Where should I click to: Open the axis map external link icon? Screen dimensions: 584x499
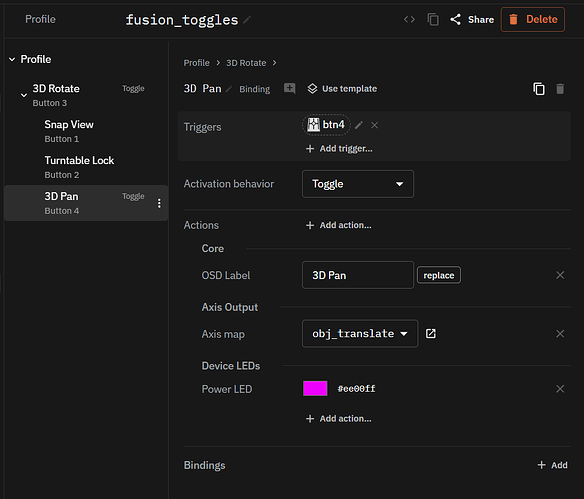click(x=431, y=333)
